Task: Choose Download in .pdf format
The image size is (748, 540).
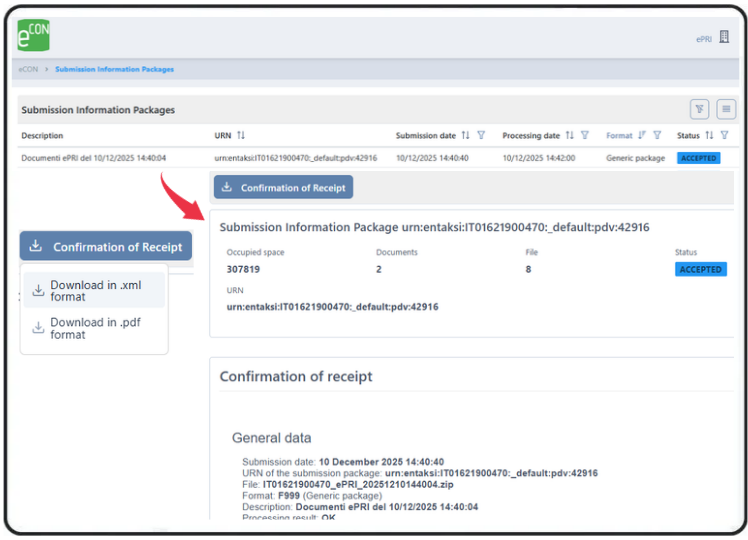Action: point(94,328)
